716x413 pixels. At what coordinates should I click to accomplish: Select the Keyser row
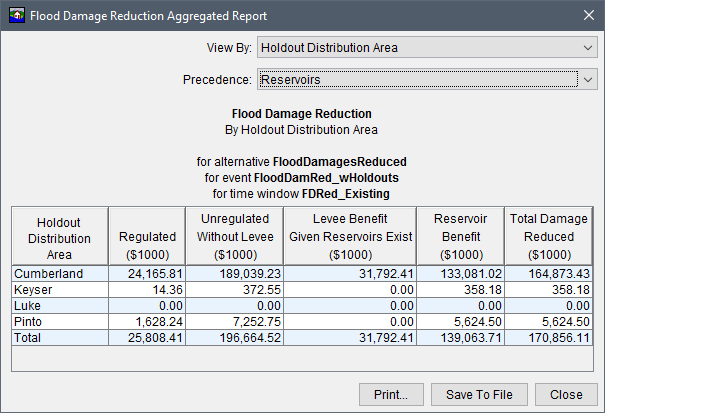point(302,290)
